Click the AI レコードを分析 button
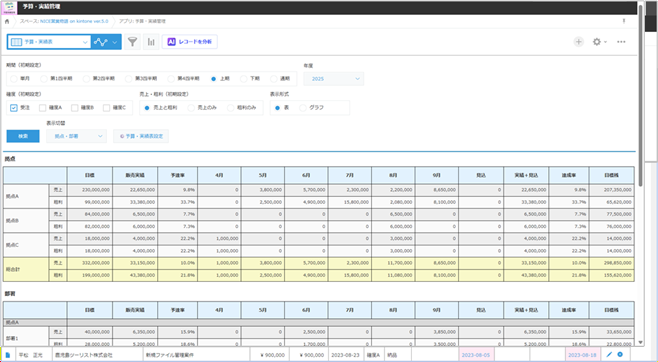Image resolution: width=658 pixels, height=362 pixels. (190, 42)
